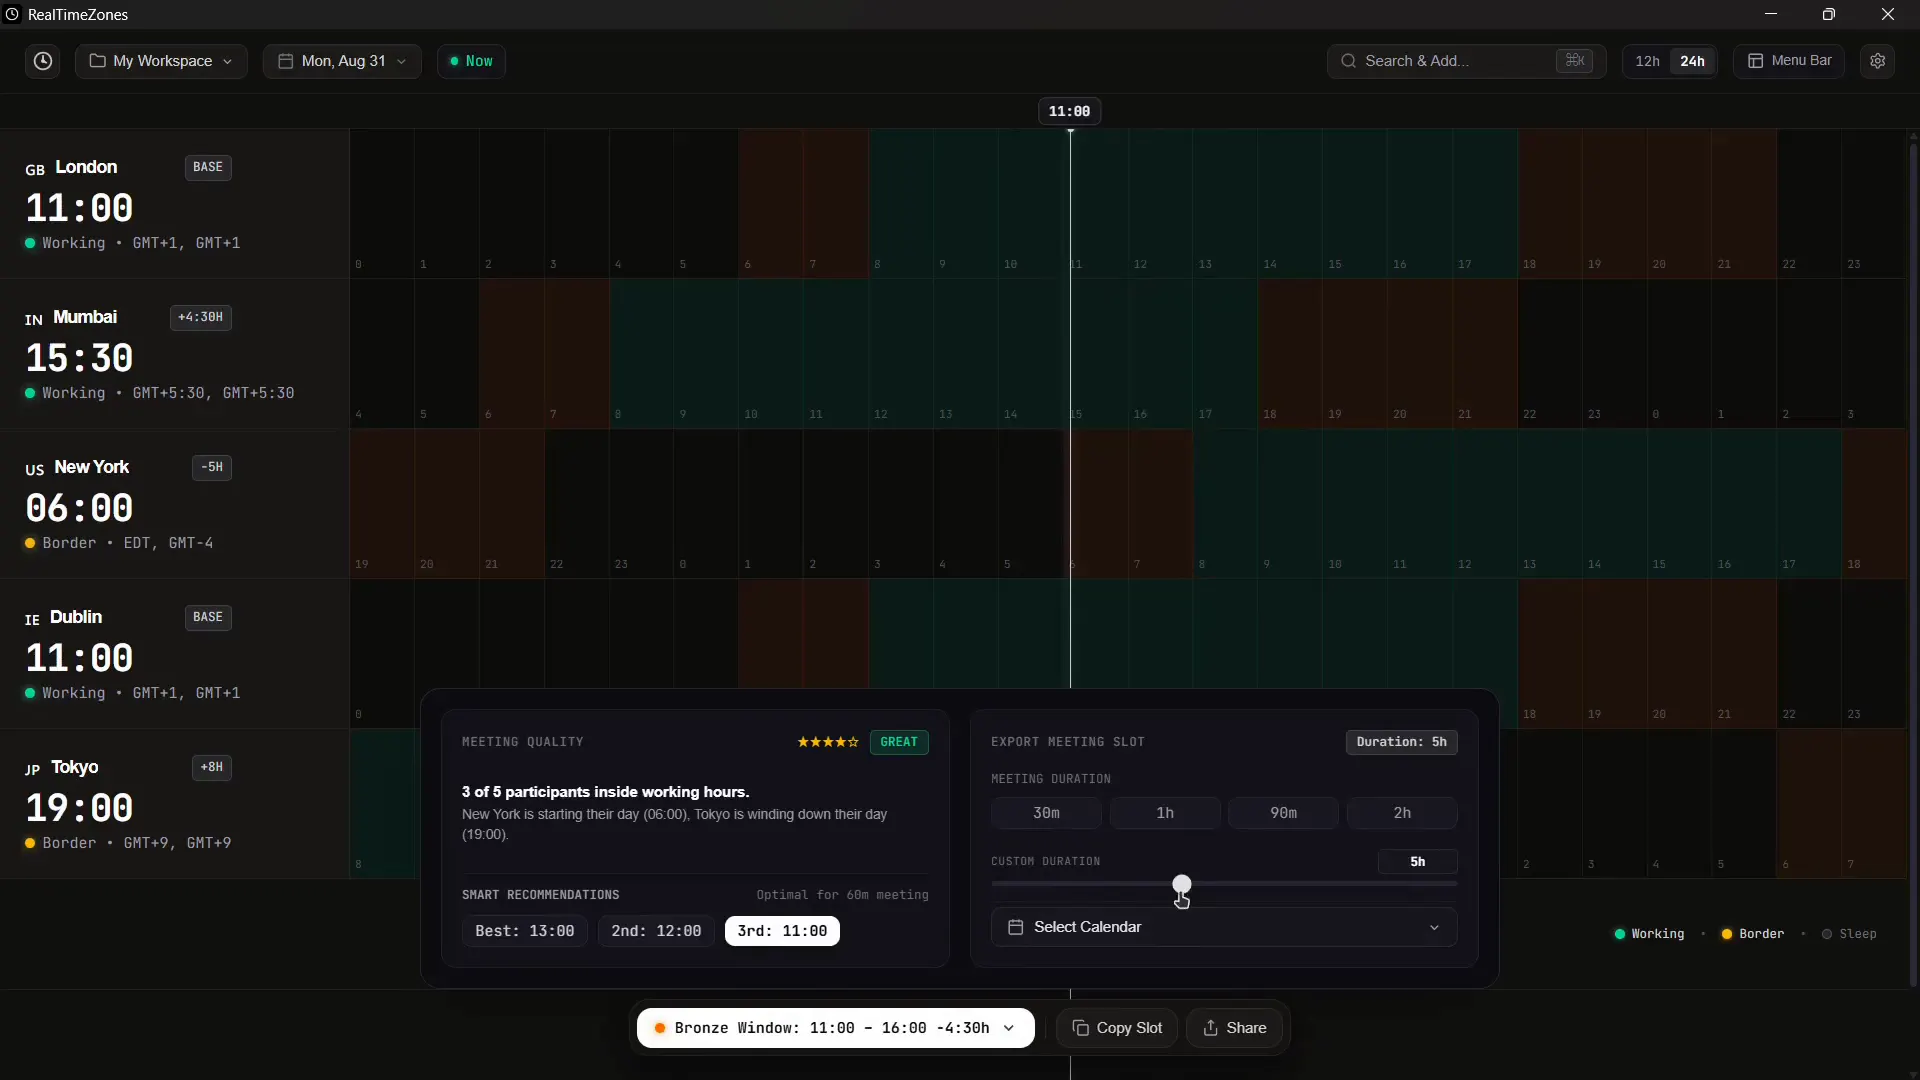The width and height of the screenshot is (1920, 1080).
Task: Expand the Select Calendar dropdown
Action: point(1224,927)
